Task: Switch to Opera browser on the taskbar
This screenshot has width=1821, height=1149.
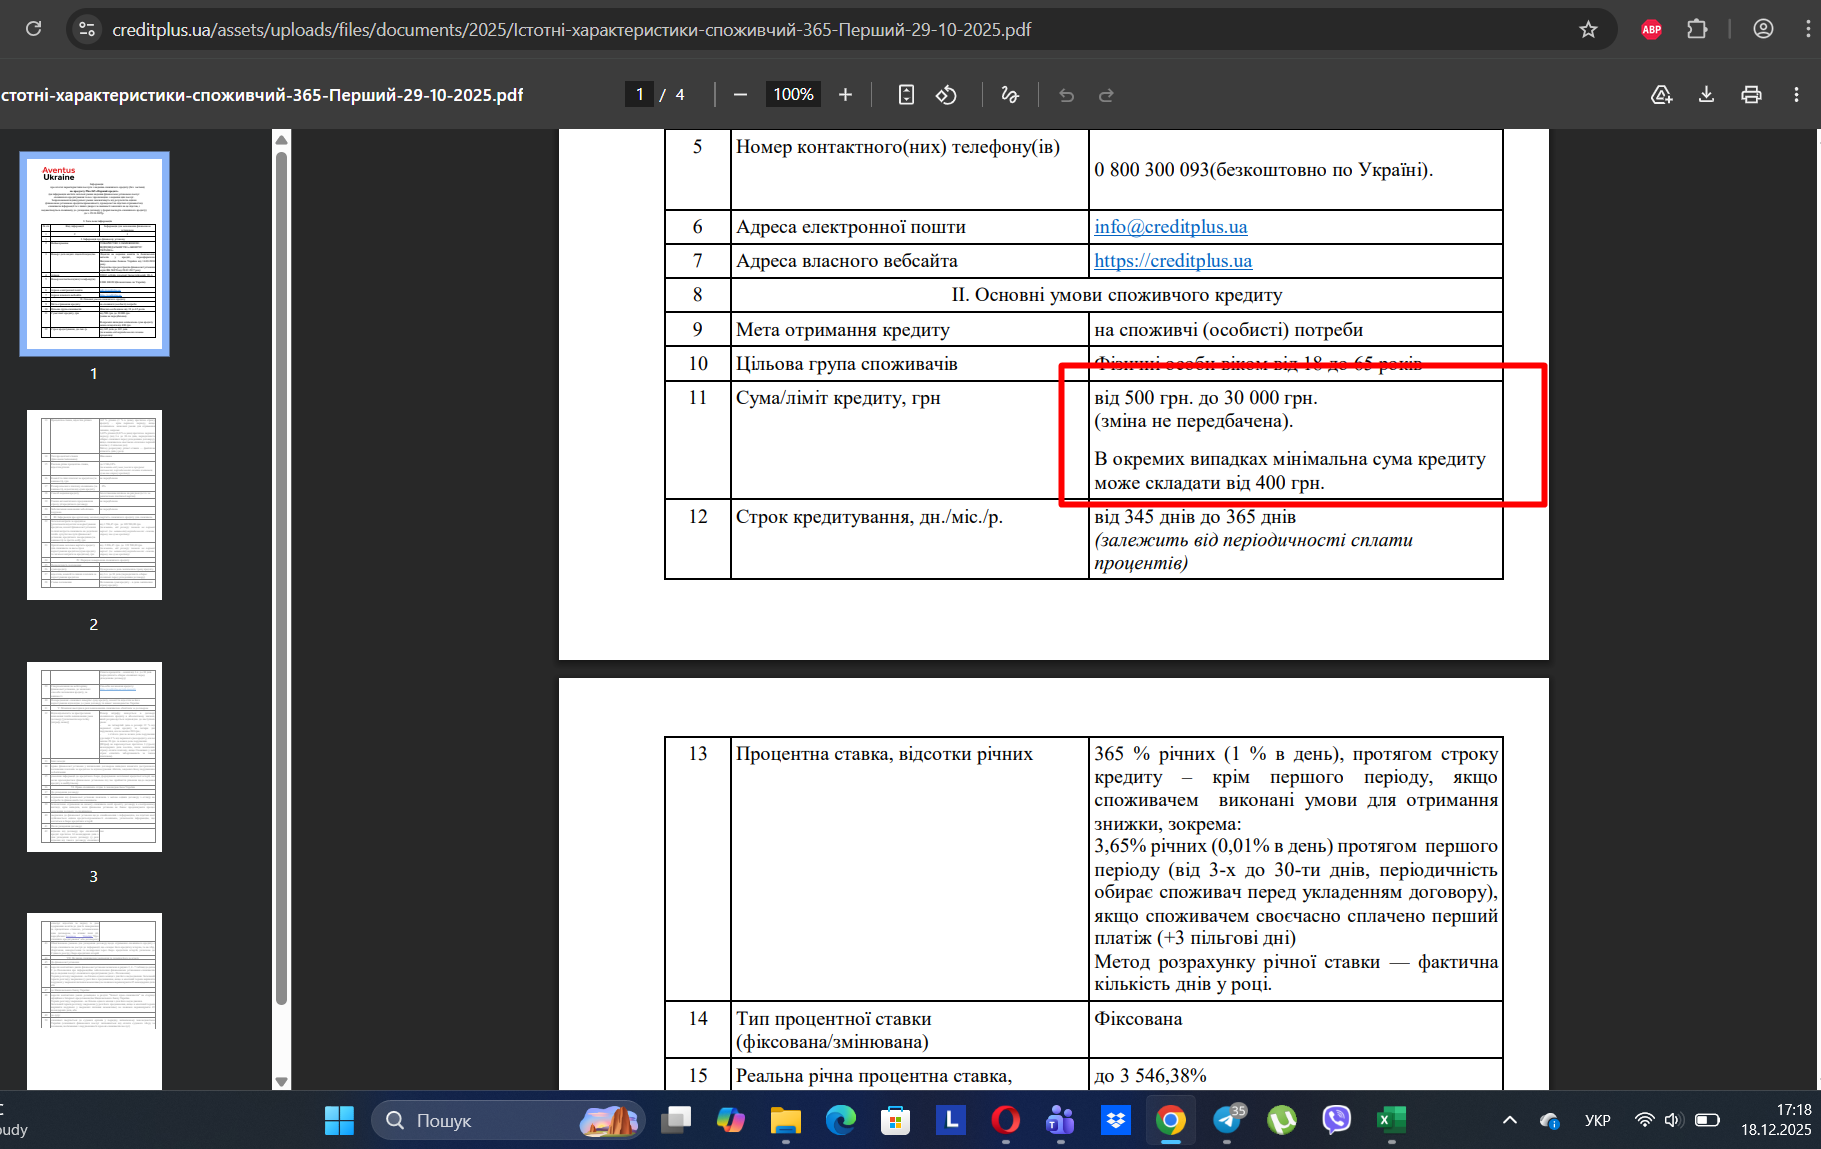Action: click(x=1006, y=1120)
